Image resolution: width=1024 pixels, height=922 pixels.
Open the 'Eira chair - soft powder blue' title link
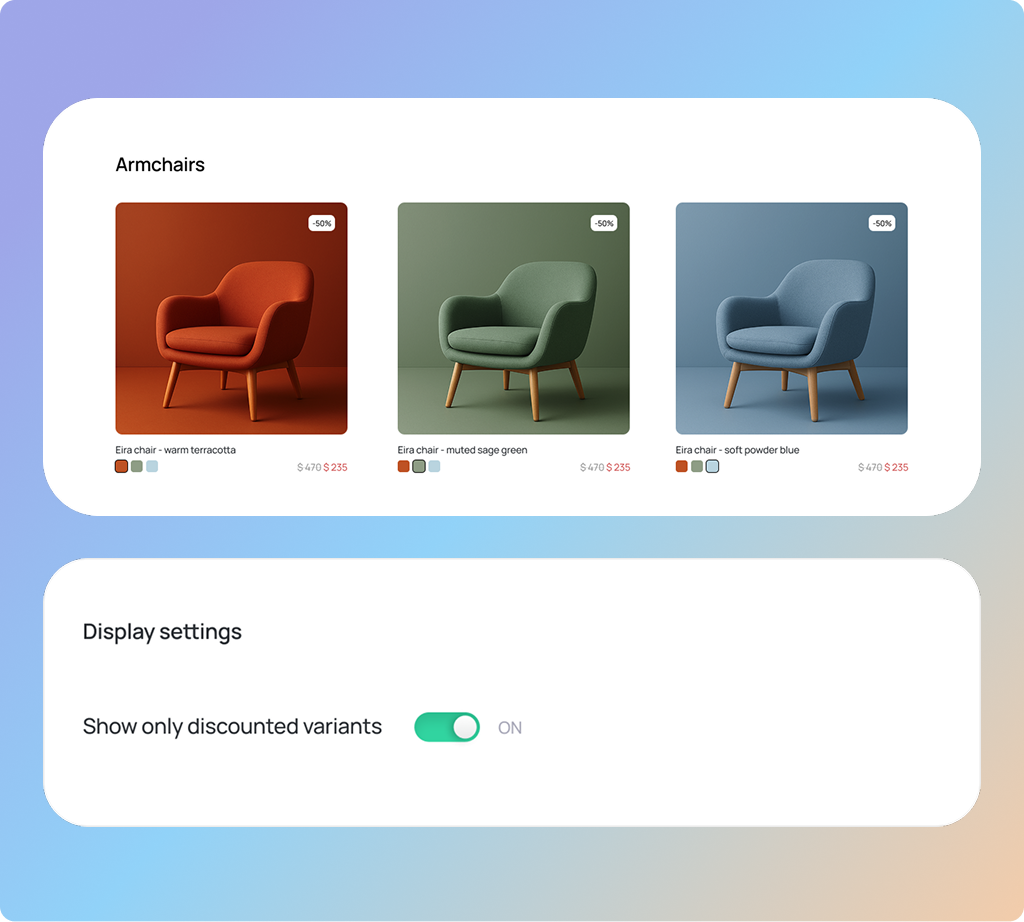coord(737,450)
